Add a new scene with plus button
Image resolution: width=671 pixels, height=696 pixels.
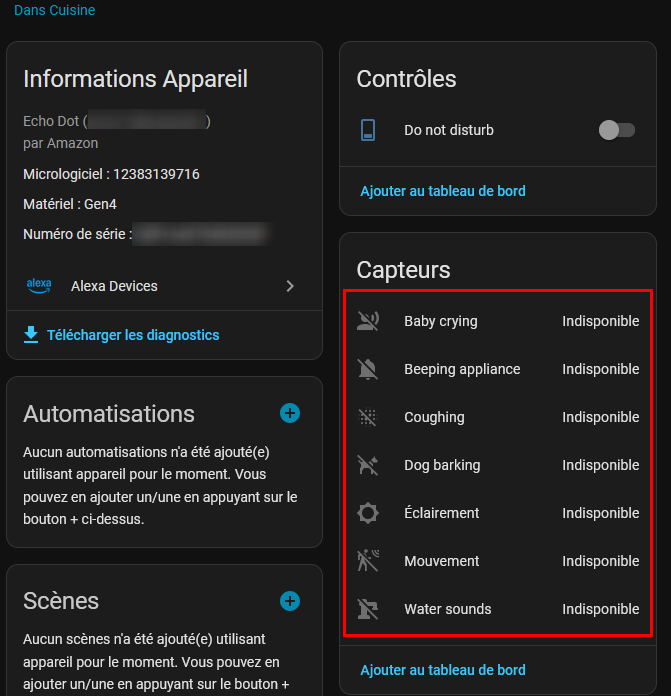point(290,600)
